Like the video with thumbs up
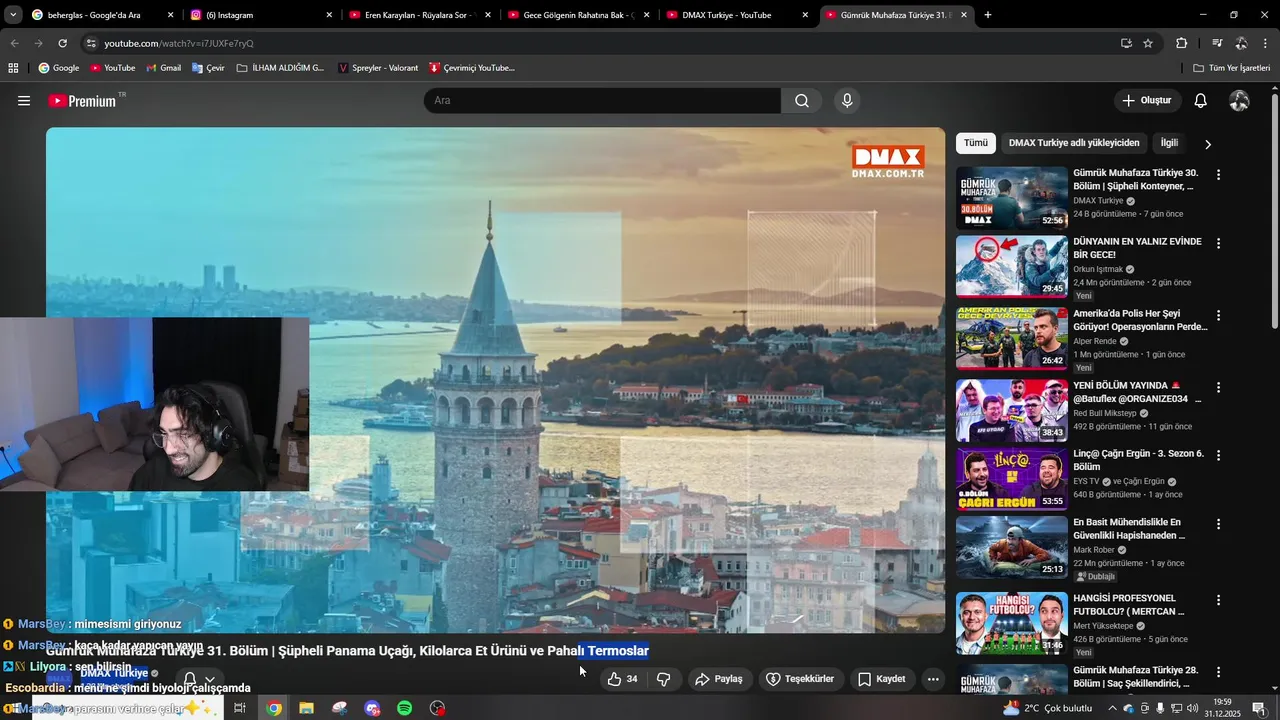 pyautogui.click(x=622, y=679)
